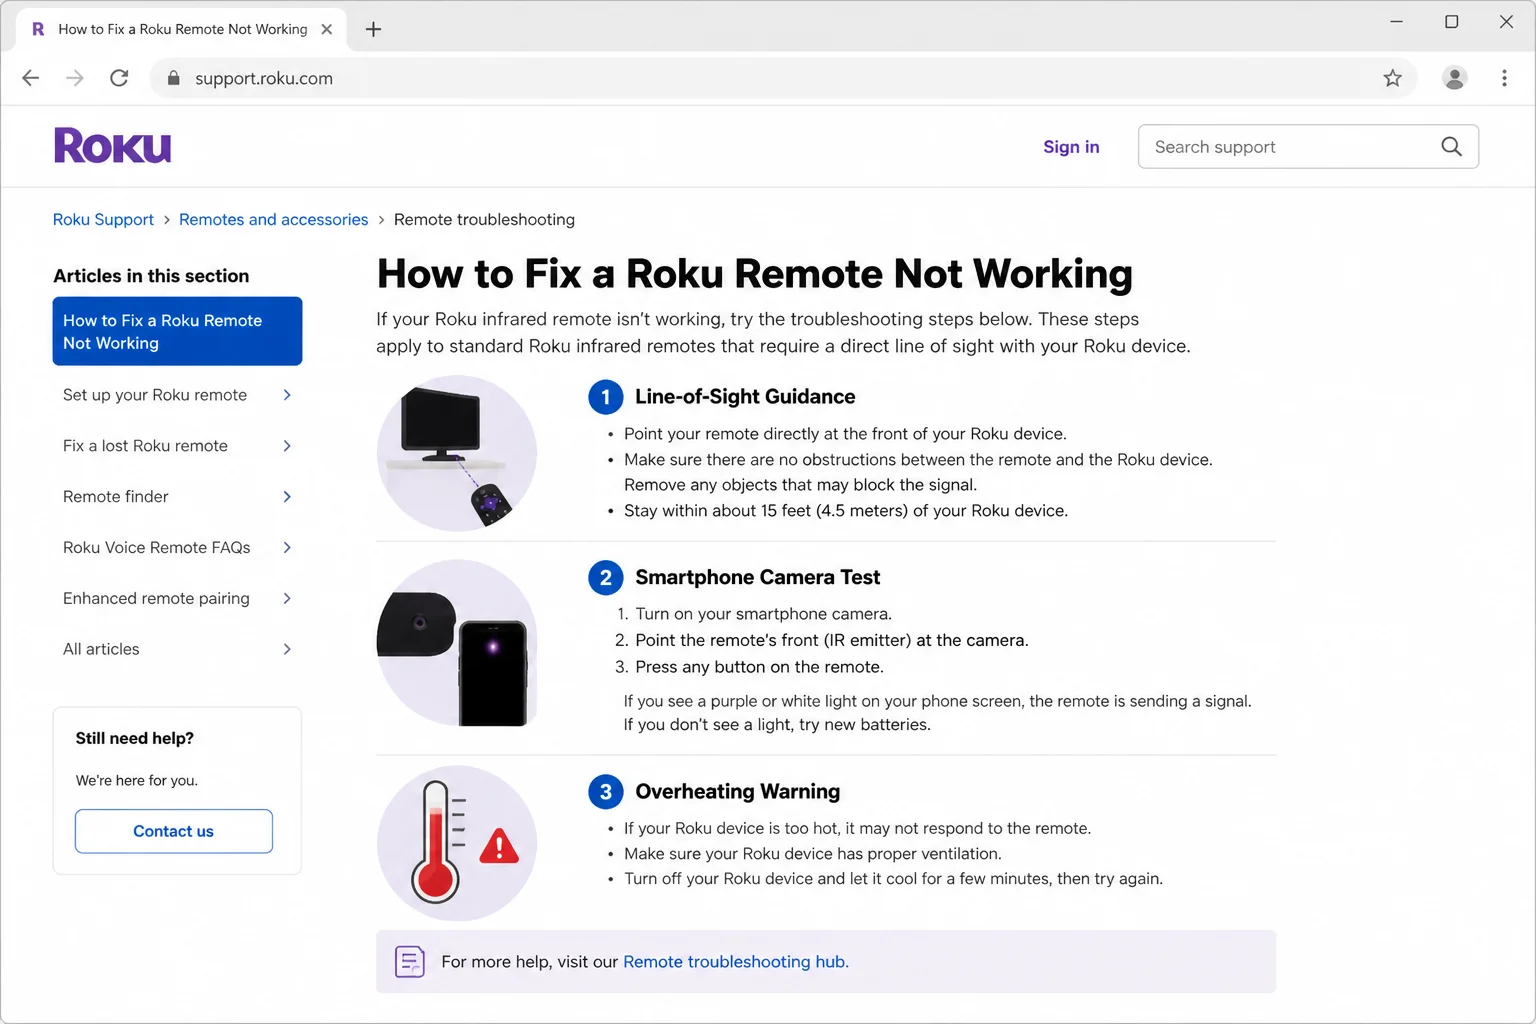Follow Remotes and accessories breadcrumb link

pos(273,219)
